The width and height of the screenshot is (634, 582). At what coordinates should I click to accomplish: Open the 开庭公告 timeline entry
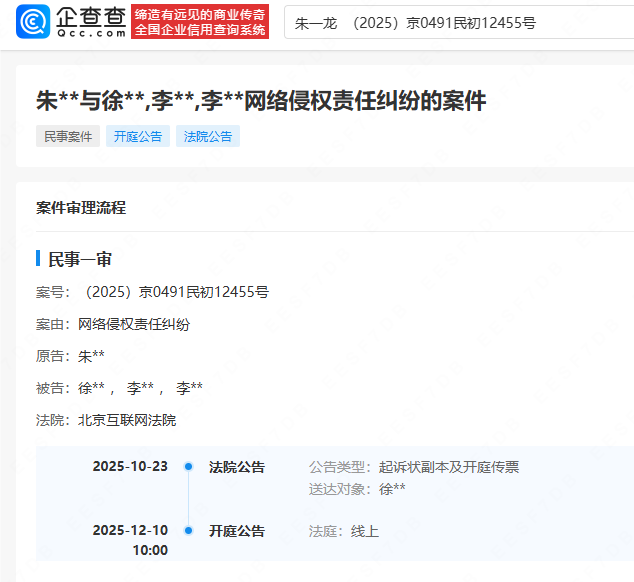coord(237,531)
